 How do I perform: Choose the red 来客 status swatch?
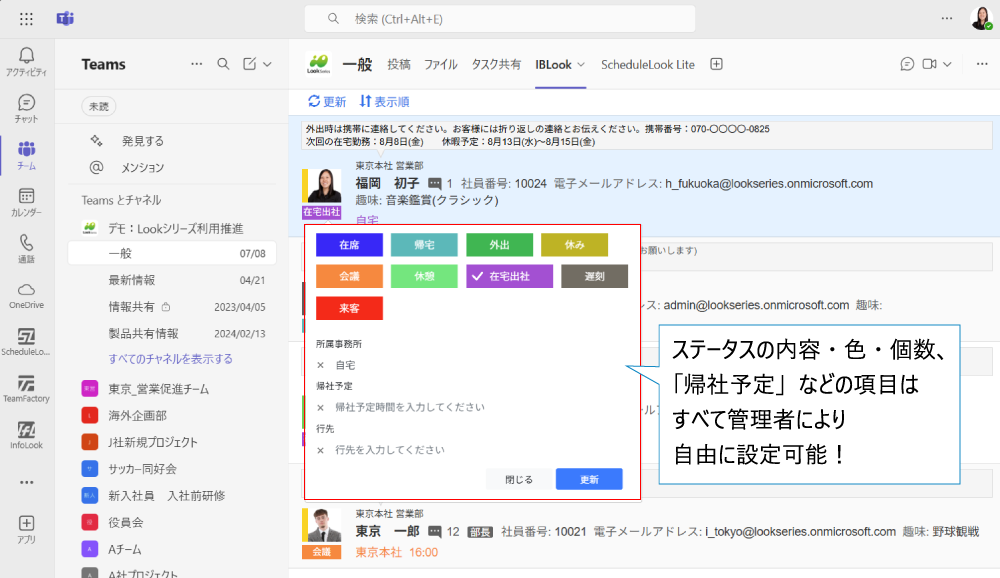point(349,308)
